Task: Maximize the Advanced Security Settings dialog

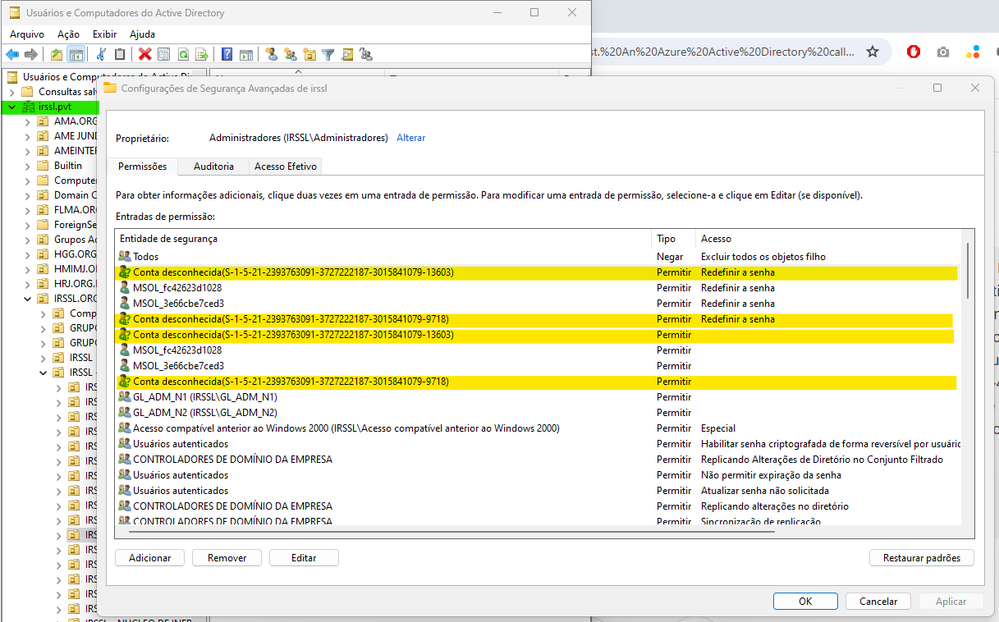Action: click(x=937, y=88)
